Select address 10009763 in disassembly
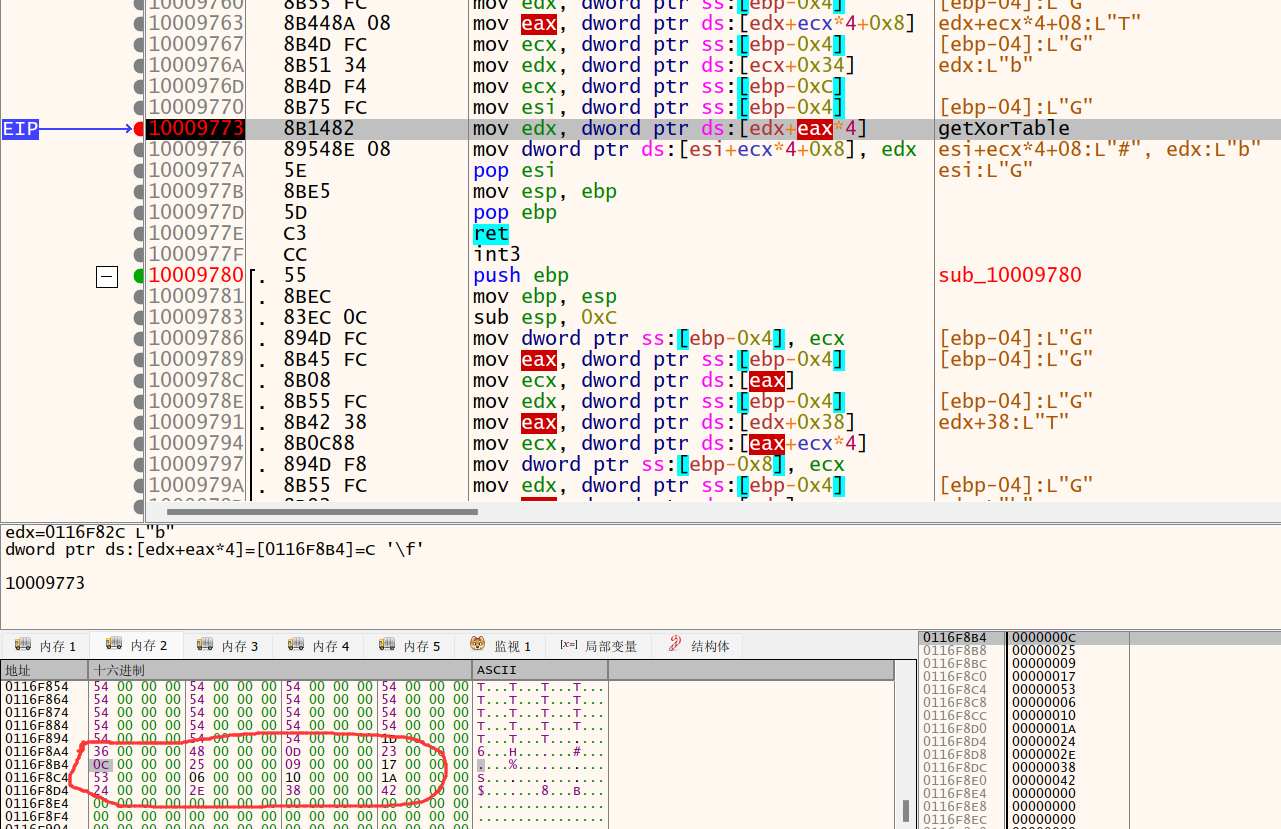Viewport: 1281px width, 829px height. click(x=196, y=24)
